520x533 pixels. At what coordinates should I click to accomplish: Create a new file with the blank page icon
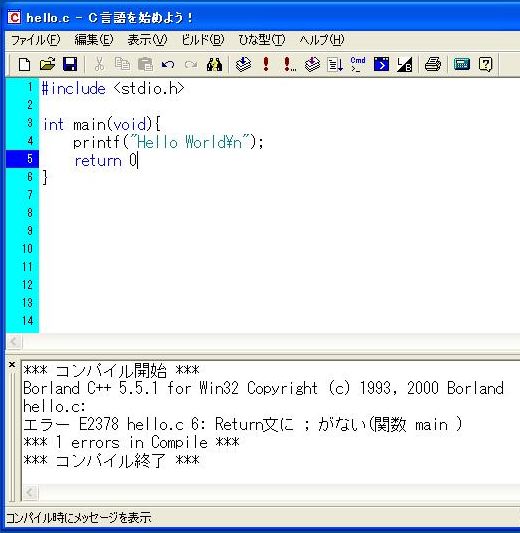[24, 64]
